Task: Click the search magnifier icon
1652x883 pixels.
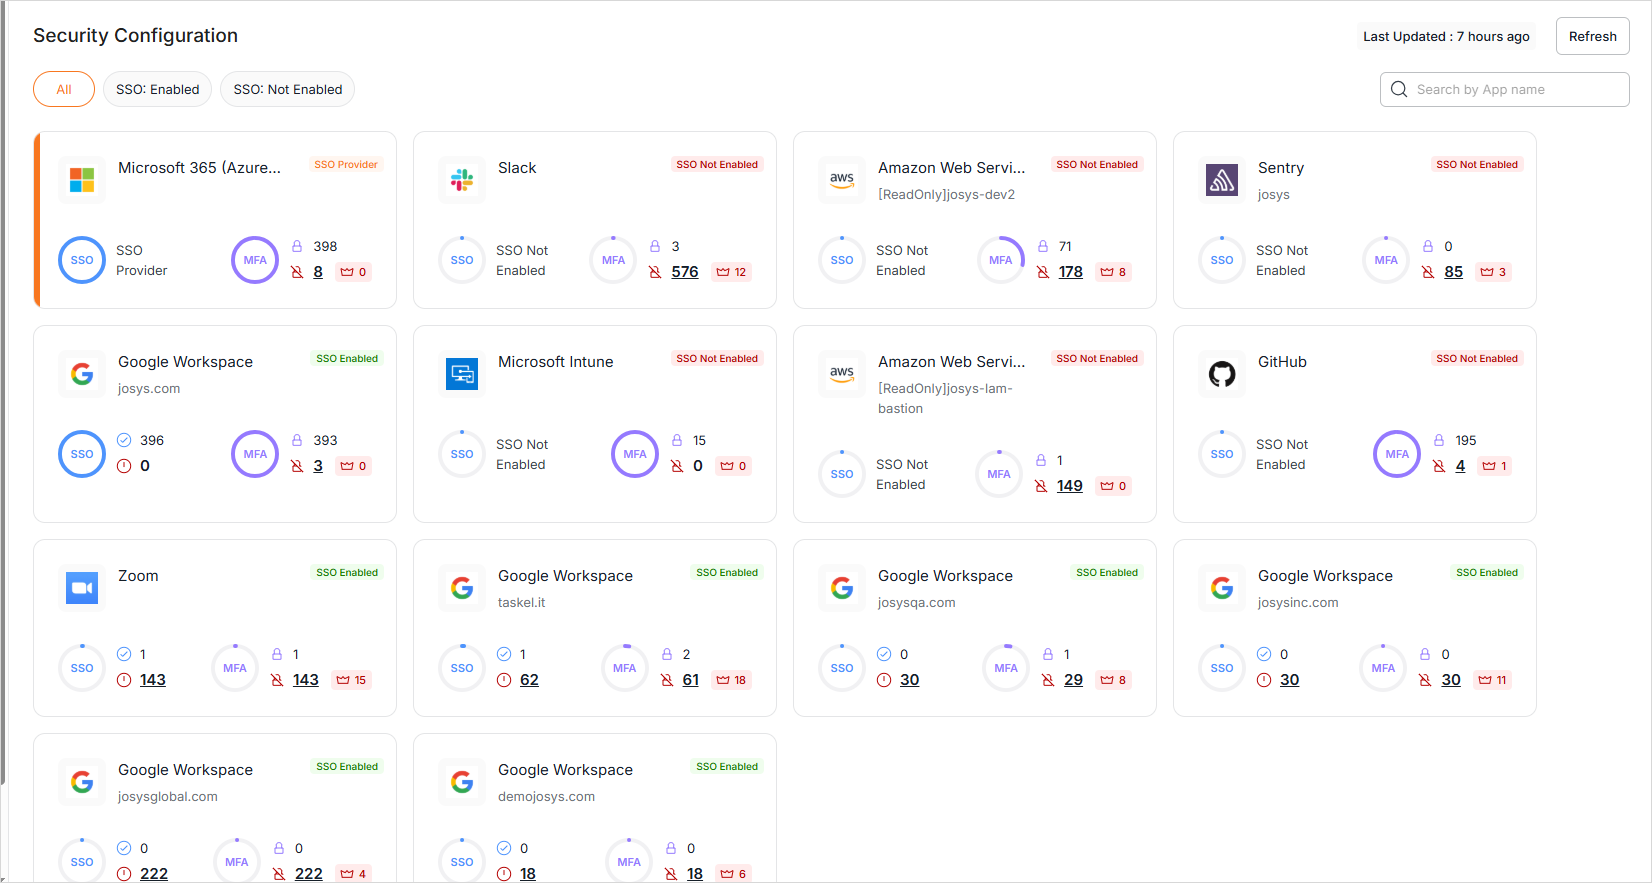Action: pyautogui.click(x=1399, y=89)
